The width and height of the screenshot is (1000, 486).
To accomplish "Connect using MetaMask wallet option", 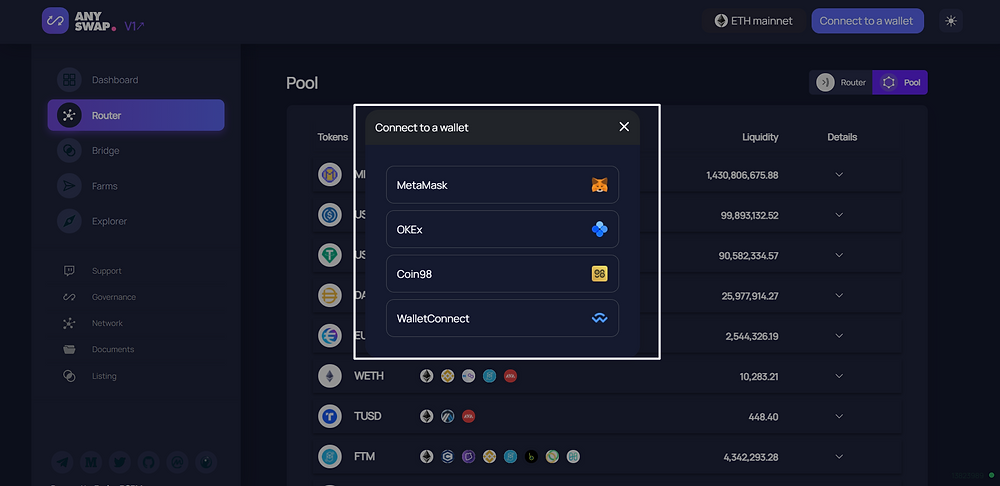I will pyautogui.click(x=502, y=185).
